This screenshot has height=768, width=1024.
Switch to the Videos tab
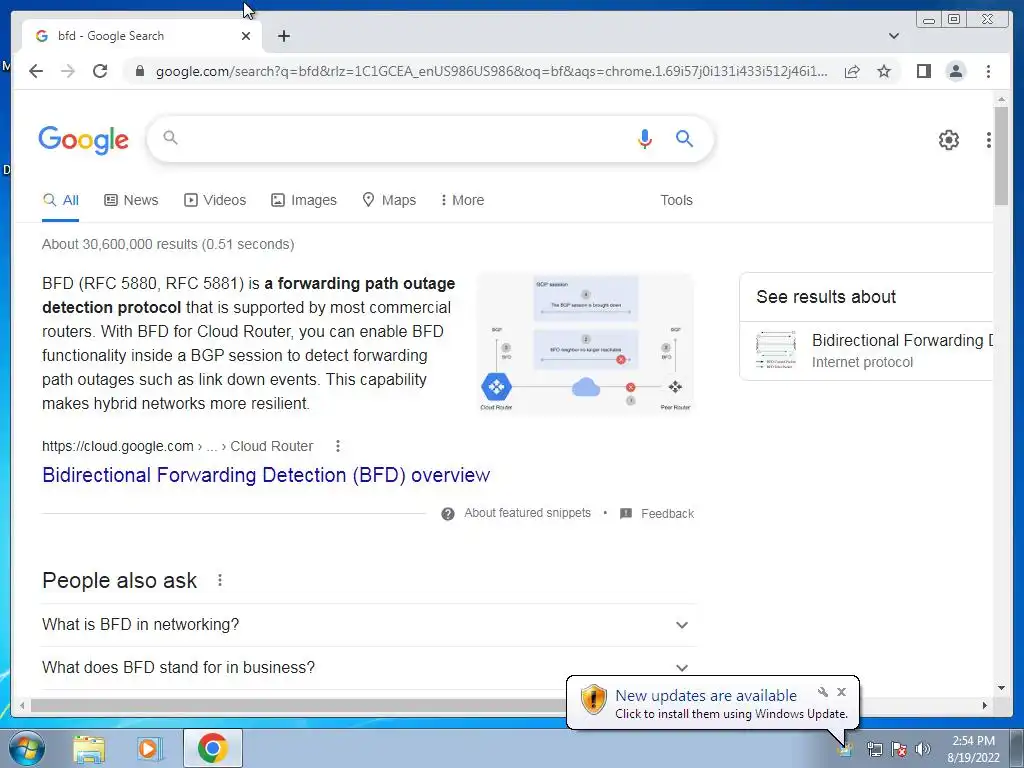pos(215,200)
